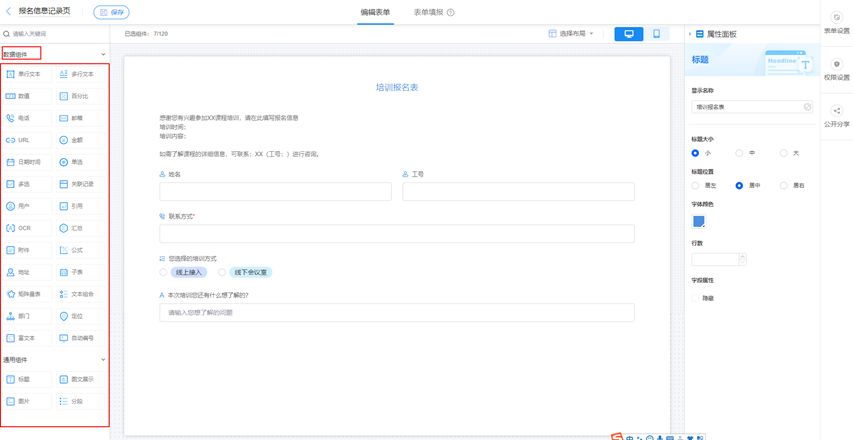The height and width of the screenshot is (440, 853).
Task: Add the URL link component
Action: (27, 140)
